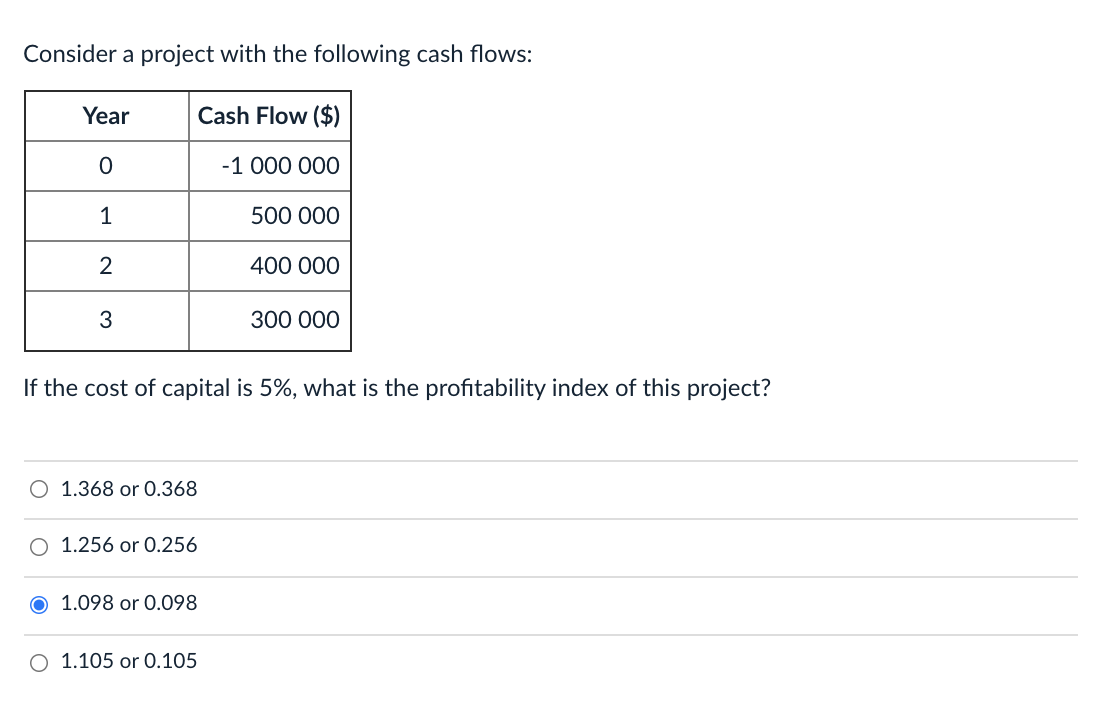Click the label text 1.368 or 0.368

[128, 489]
